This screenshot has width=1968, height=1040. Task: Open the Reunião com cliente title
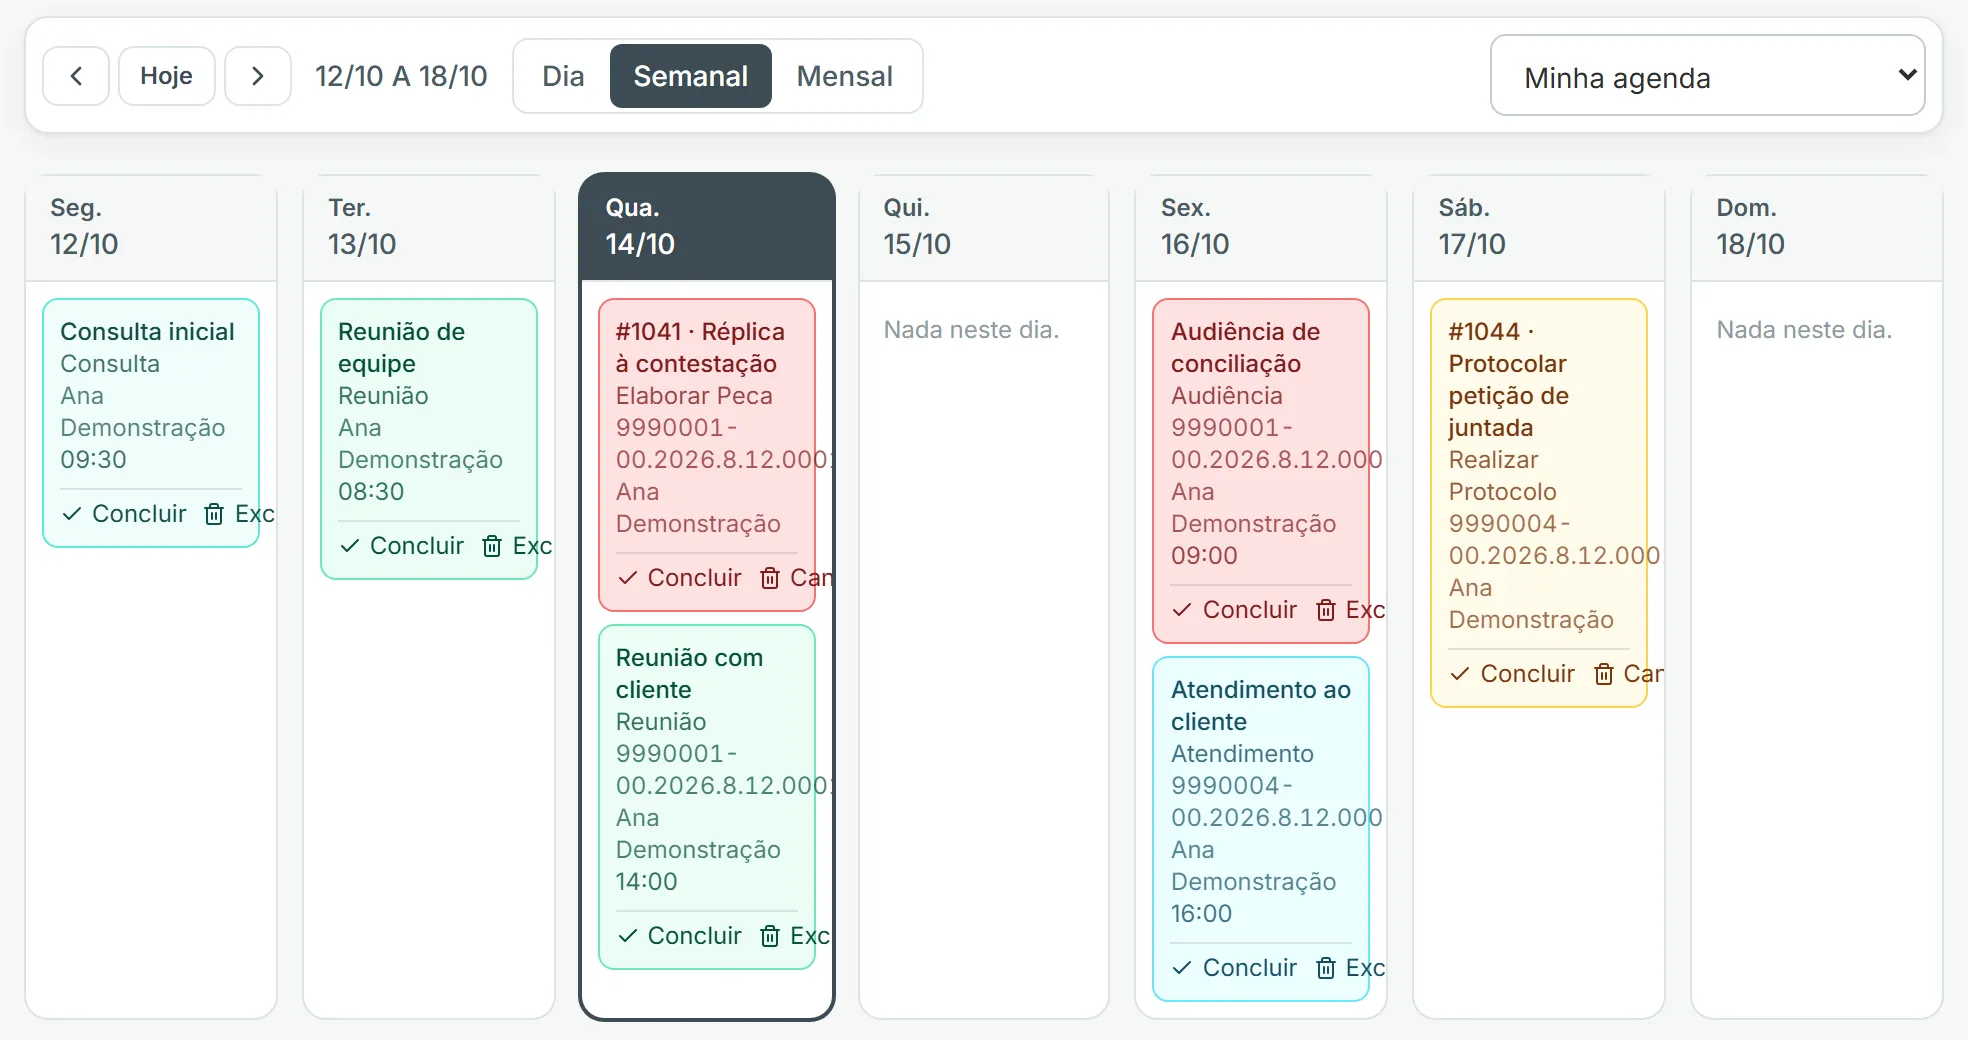coord(689,673)
